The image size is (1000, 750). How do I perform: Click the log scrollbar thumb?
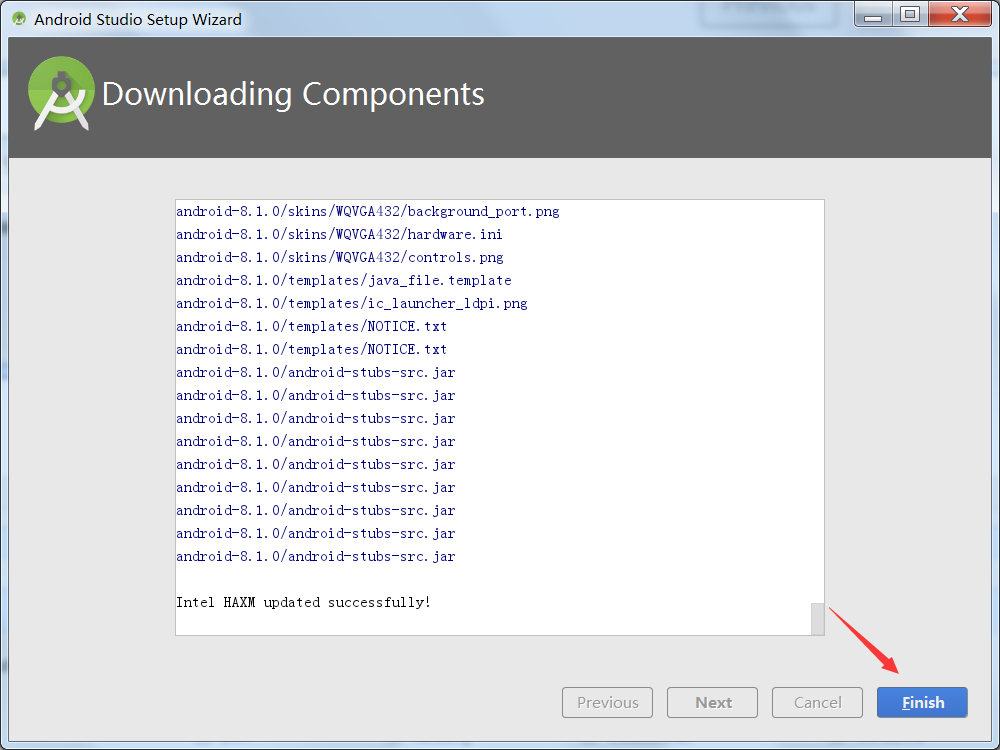[x=817, y=619]
